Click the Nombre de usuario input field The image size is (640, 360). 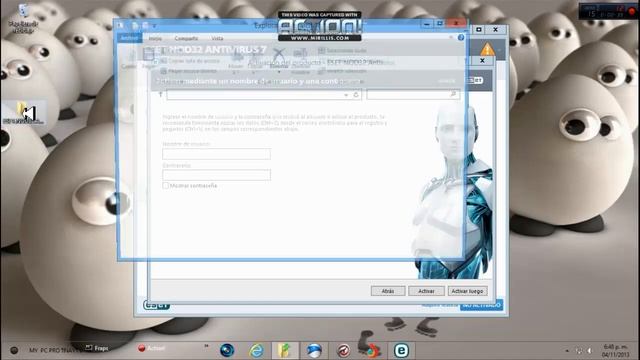[x=216, y=154]
